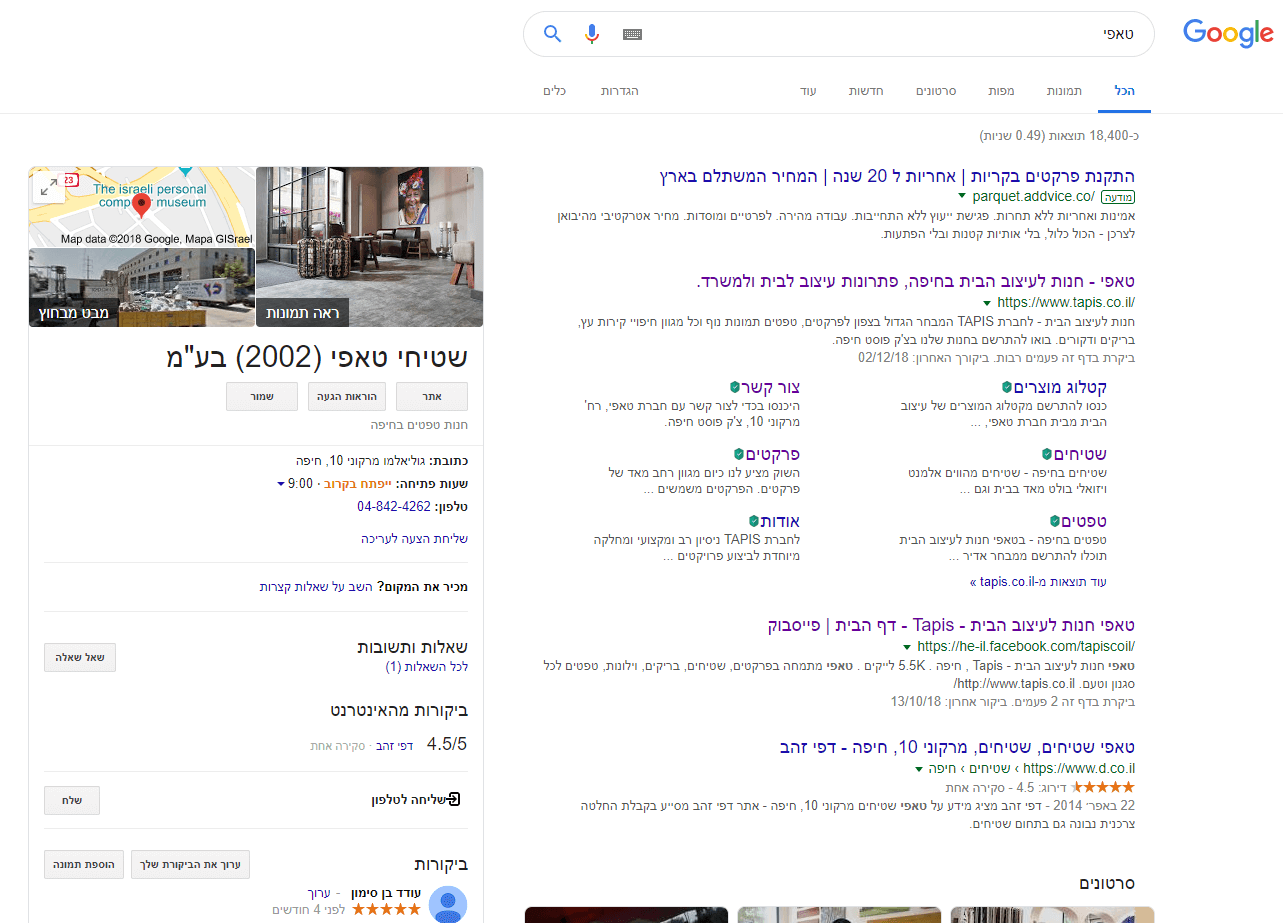
Task: Click לכל השאלות (1) link
Action: (x=427, y=666)
